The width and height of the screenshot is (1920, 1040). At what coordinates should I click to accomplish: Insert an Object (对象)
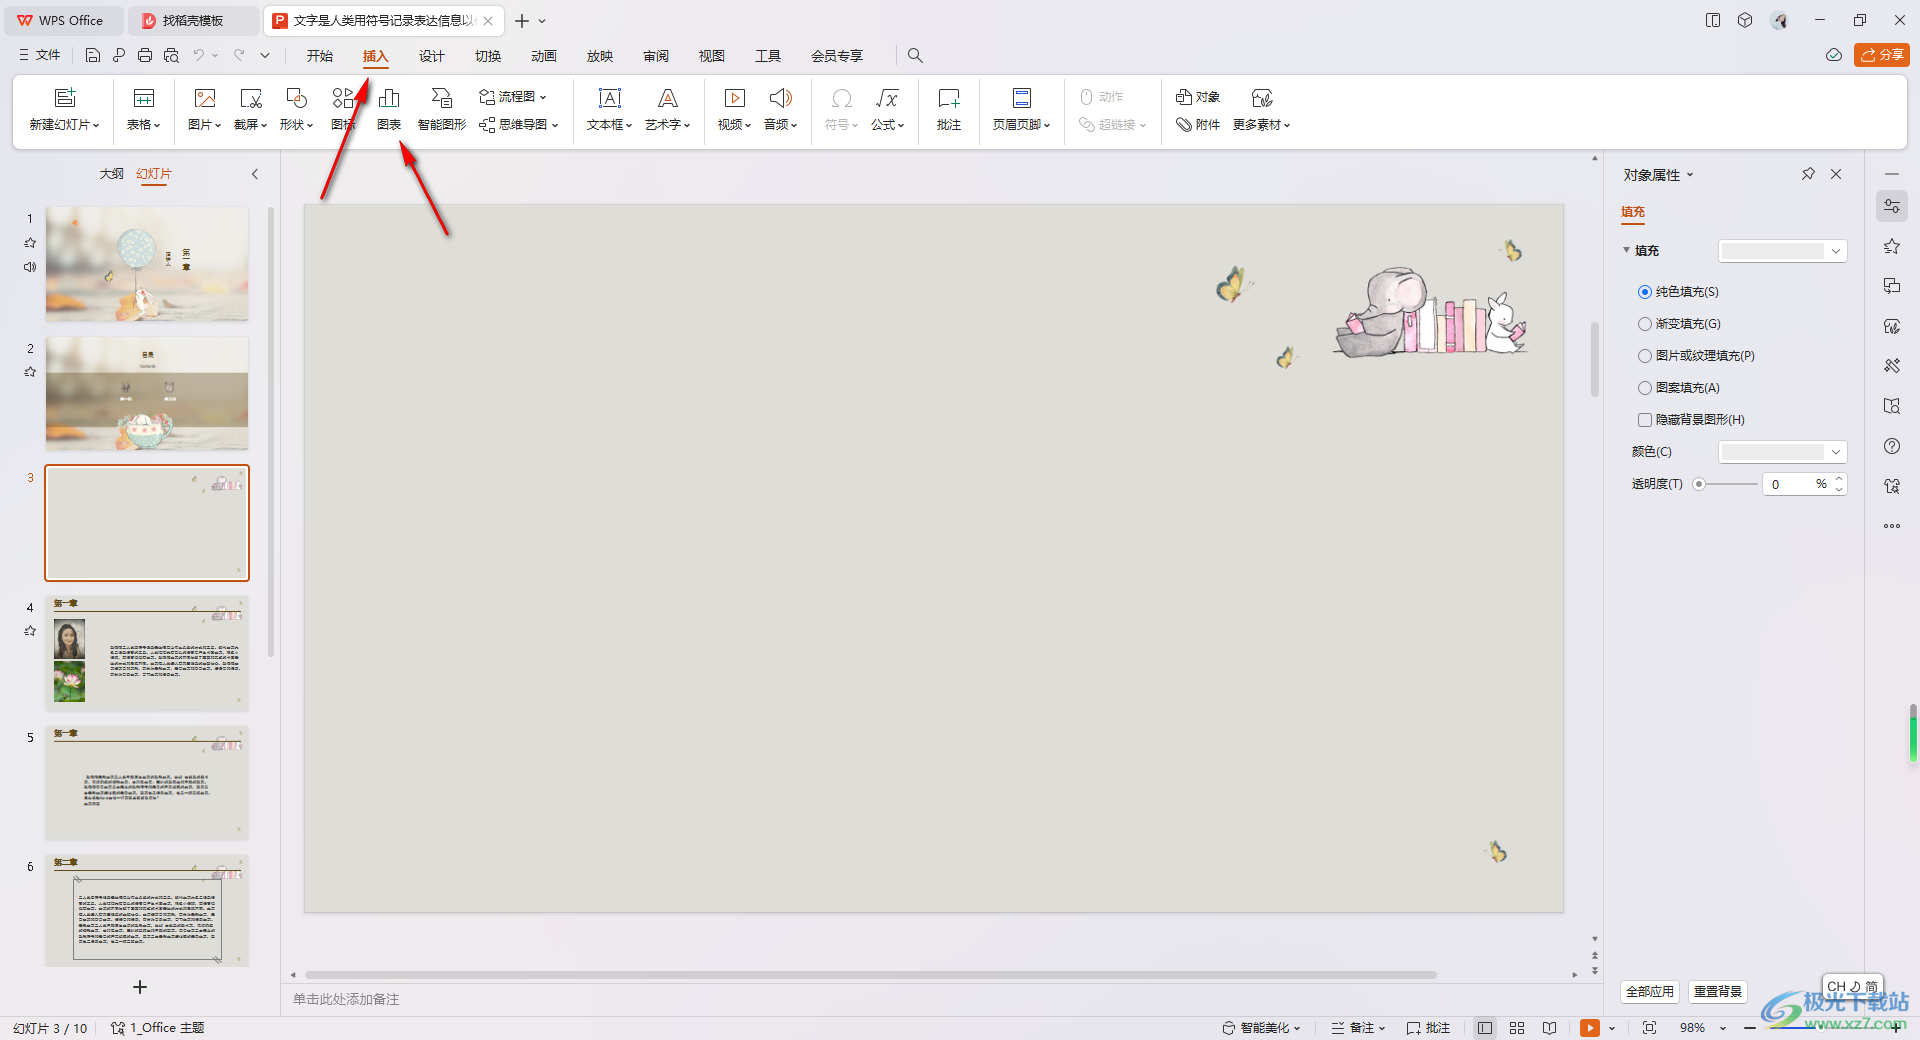tap(1198, 97)
